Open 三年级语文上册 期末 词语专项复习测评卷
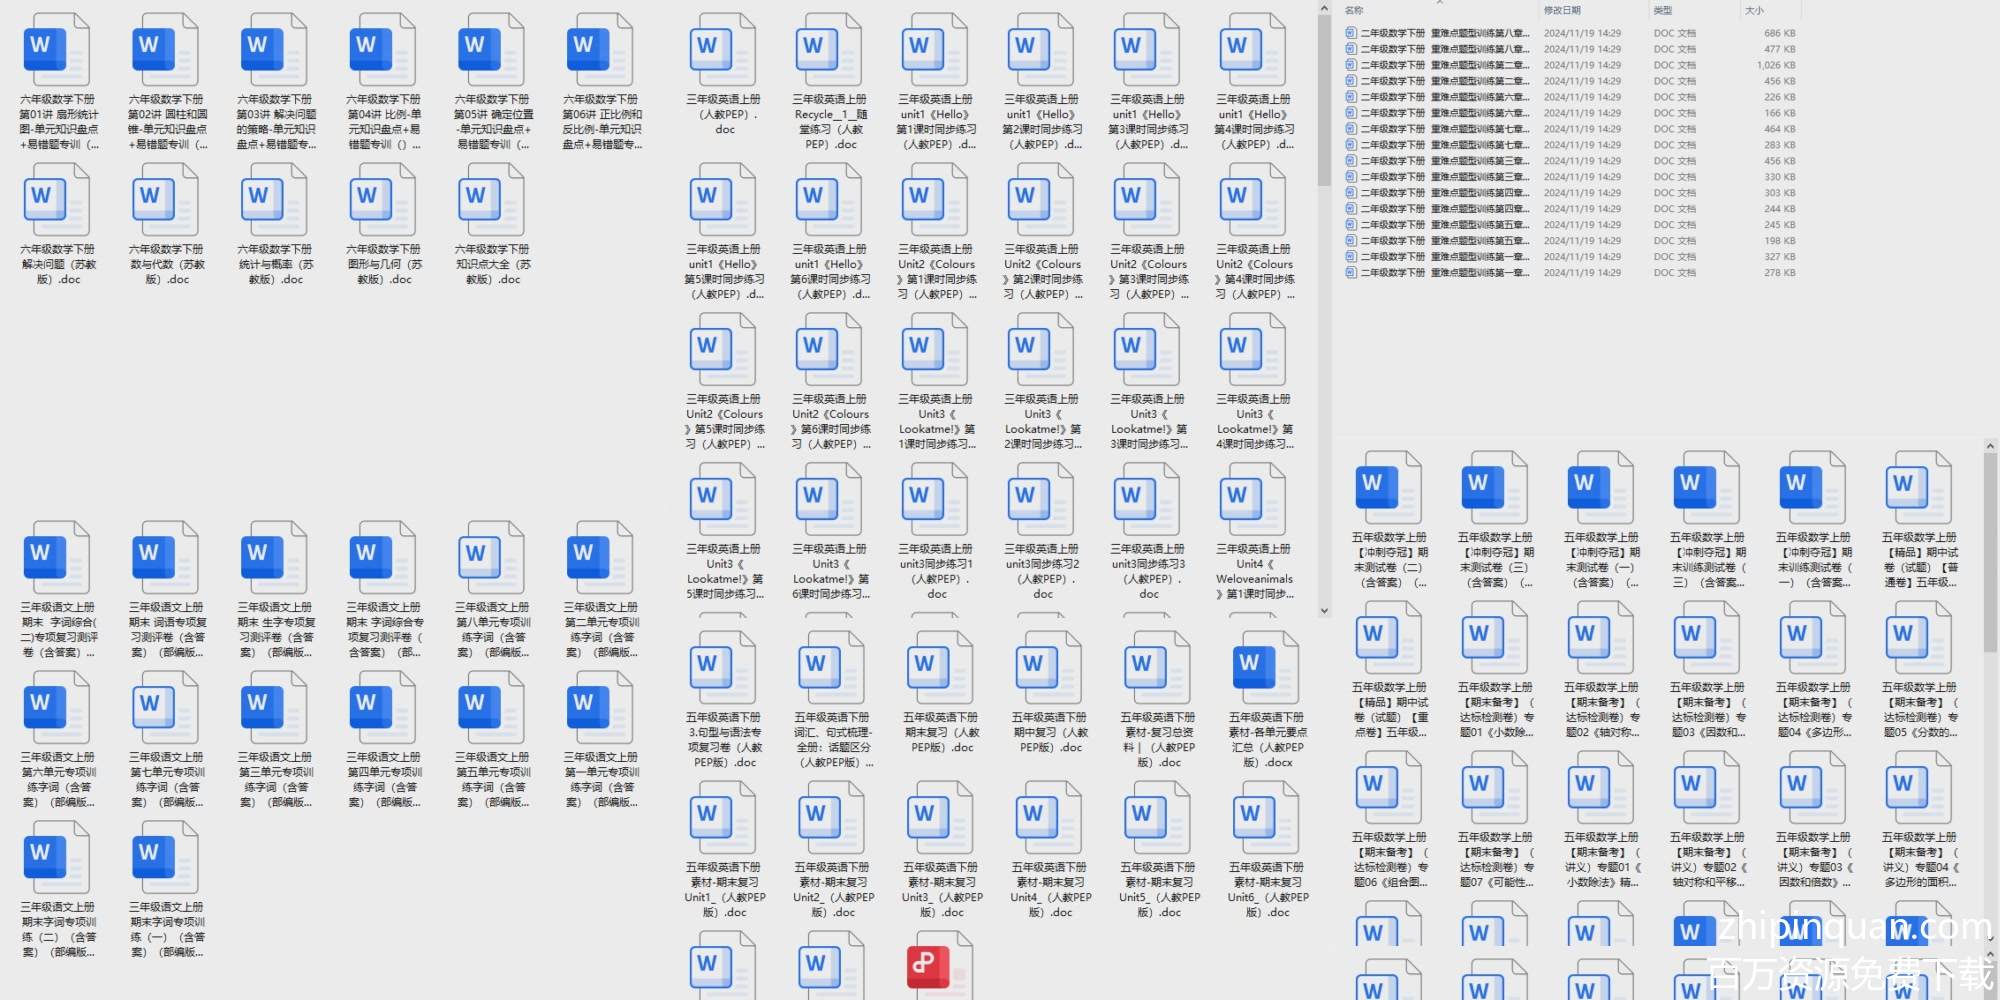The width and height of the screenshot is (2000, 1000). 167,590
